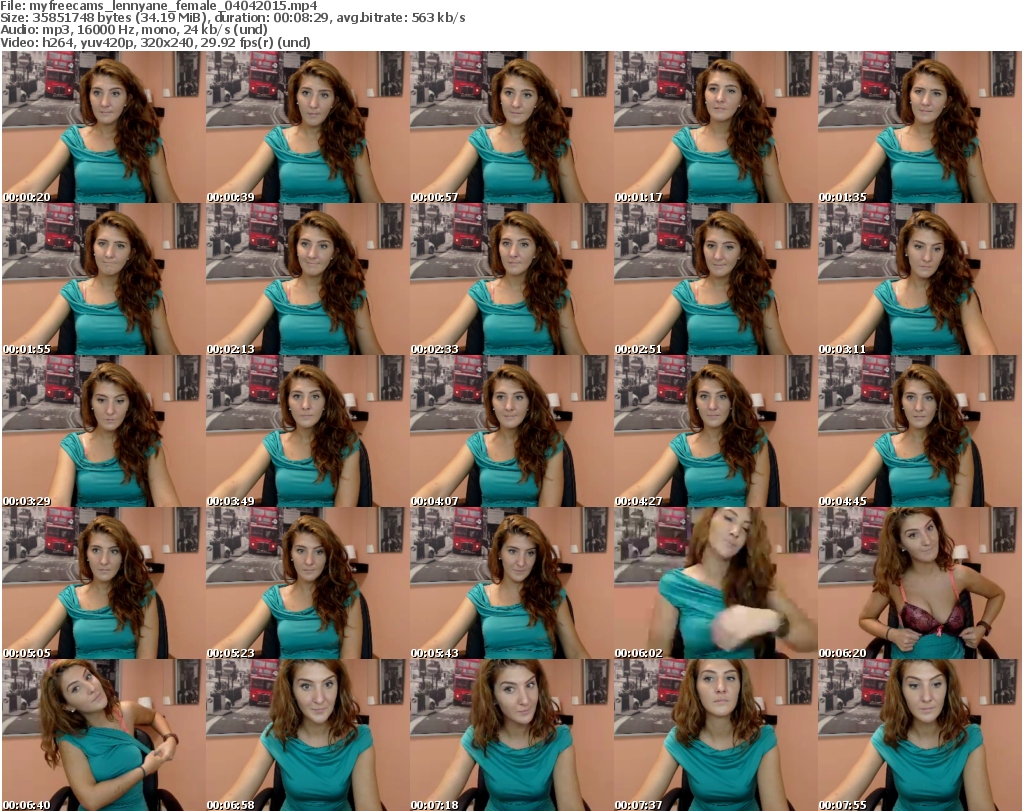
Task: Click the File name line in header
Action: (160, 6)
